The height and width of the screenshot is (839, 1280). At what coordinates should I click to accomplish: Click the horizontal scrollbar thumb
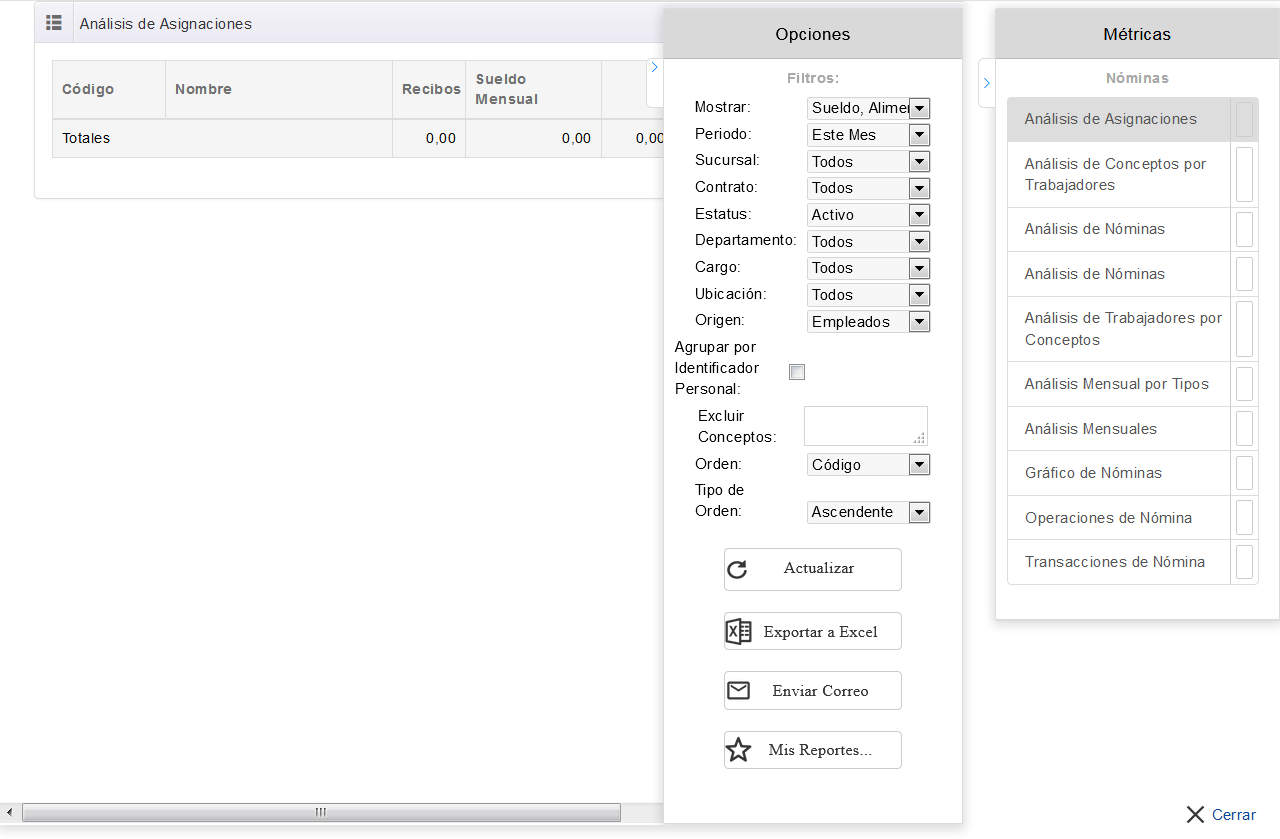pyautogui.click(x=320, y=812)
